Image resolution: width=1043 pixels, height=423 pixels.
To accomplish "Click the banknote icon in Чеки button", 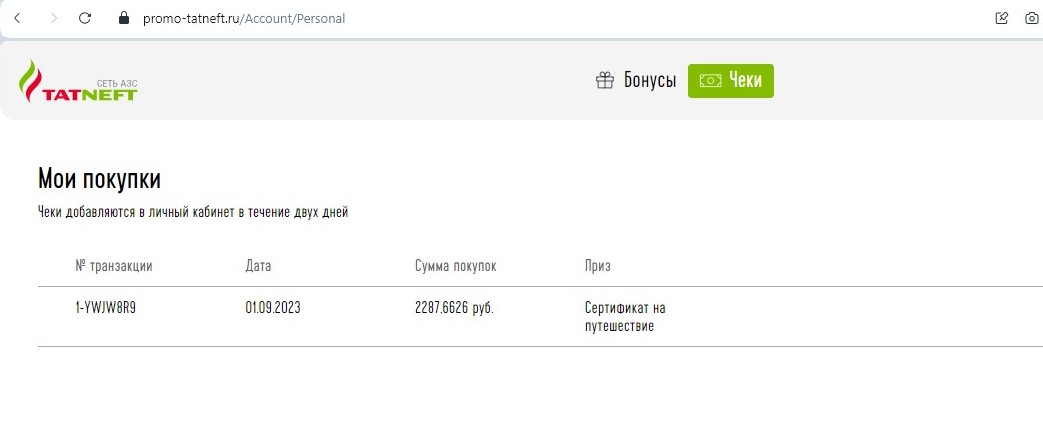I will tap(710, 80).
